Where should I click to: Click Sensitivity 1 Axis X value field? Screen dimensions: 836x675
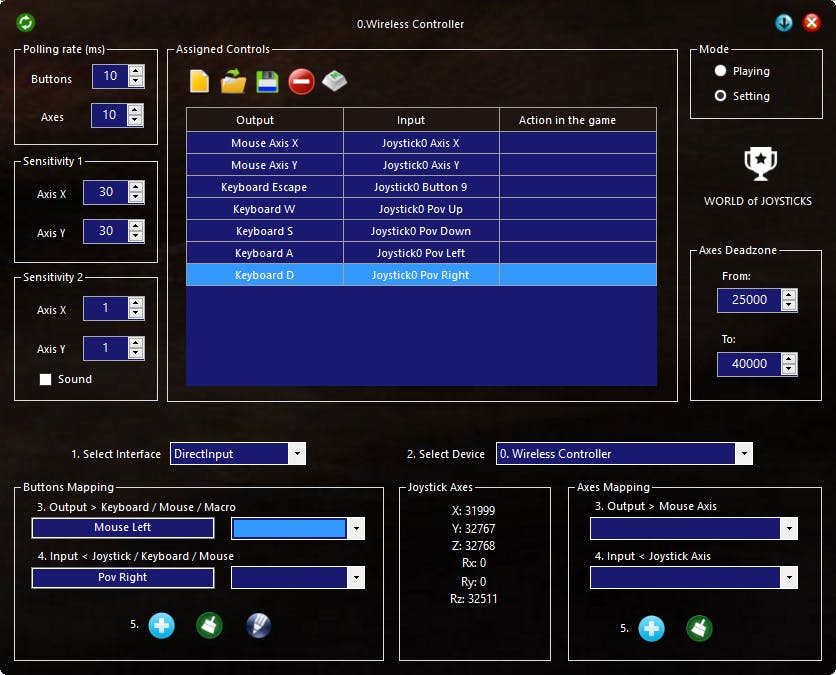(x=106, y=192)
